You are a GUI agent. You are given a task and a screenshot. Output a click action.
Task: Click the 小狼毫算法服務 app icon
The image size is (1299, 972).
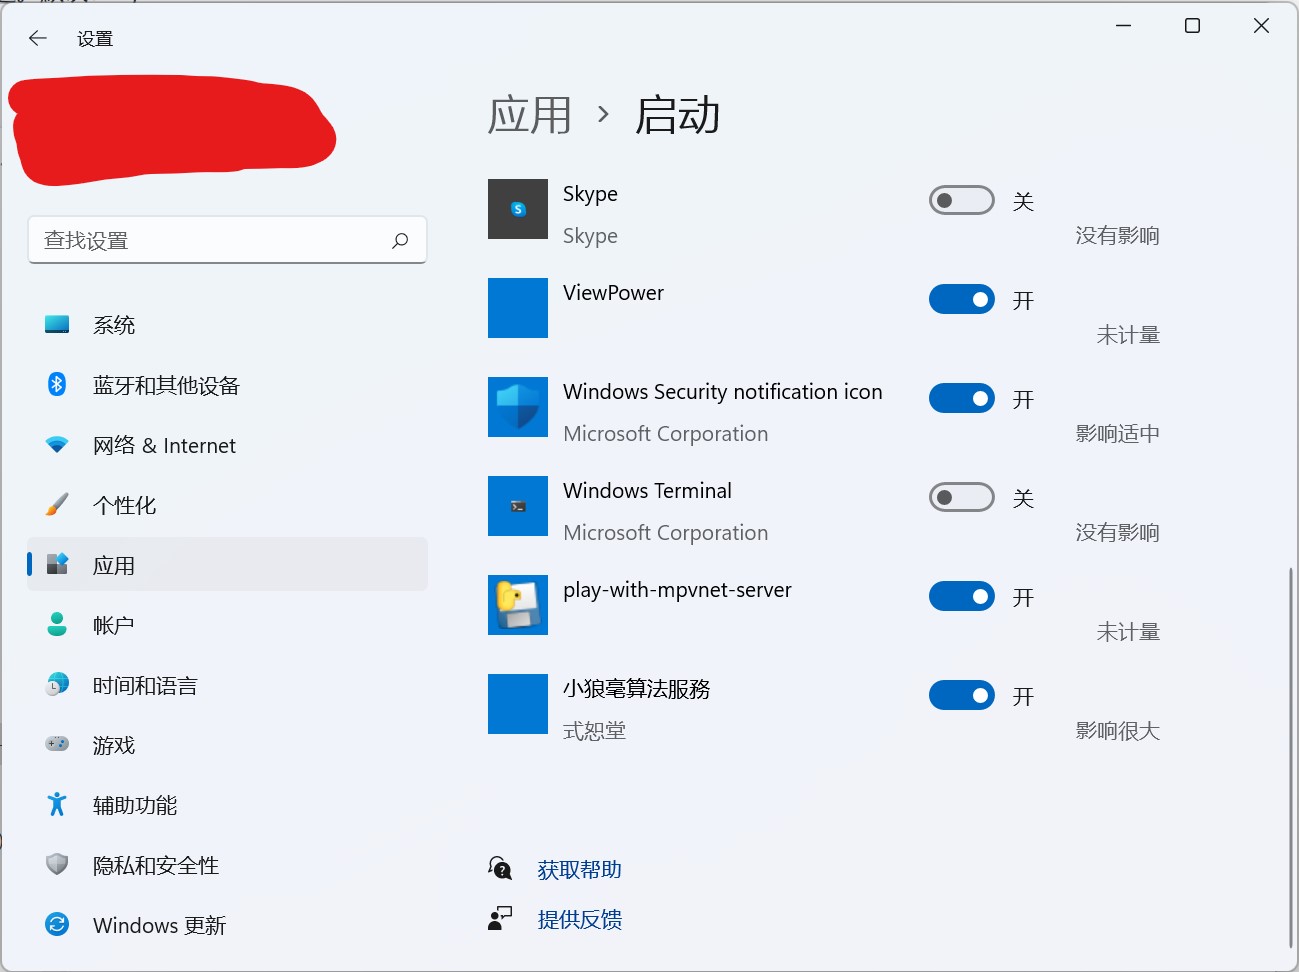518,704
